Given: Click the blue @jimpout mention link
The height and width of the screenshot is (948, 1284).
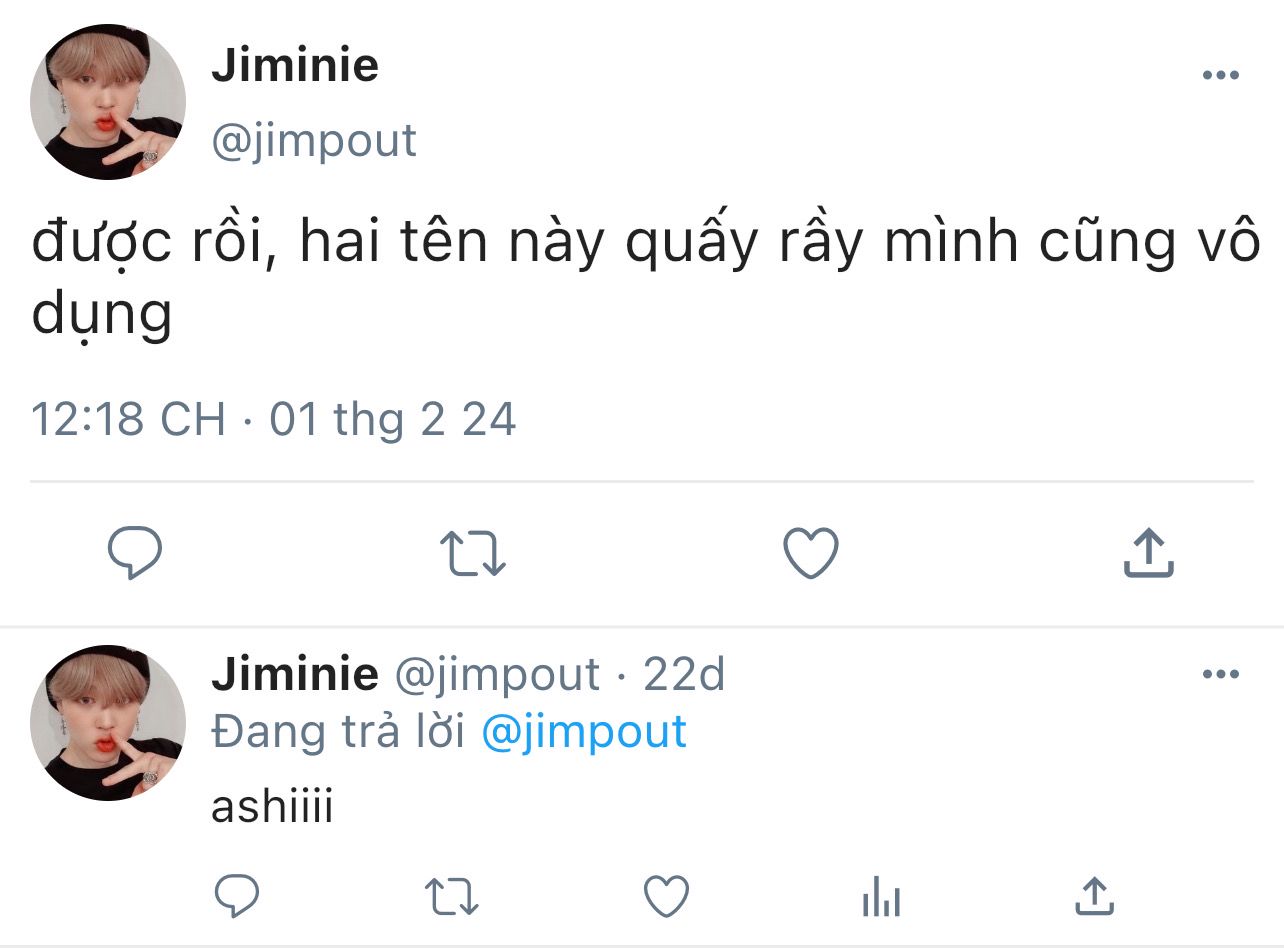Looking at the screenshot, I should [x=584, y=732].
